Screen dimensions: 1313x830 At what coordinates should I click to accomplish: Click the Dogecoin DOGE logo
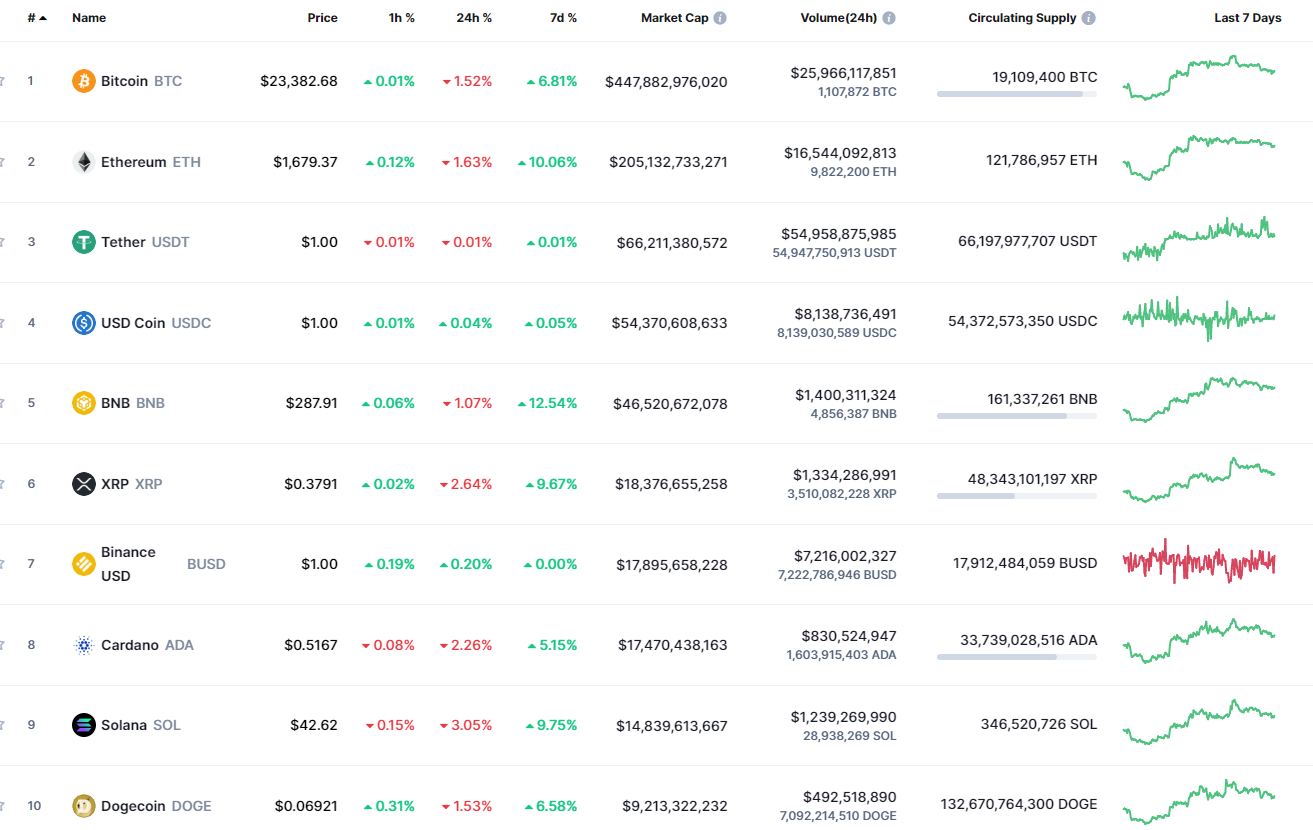[83, 805]
